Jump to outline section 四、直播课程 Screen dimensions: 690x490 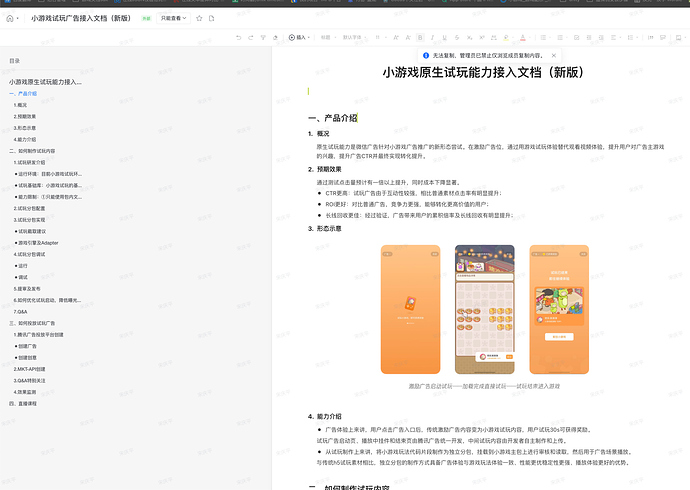click(23, 403)
